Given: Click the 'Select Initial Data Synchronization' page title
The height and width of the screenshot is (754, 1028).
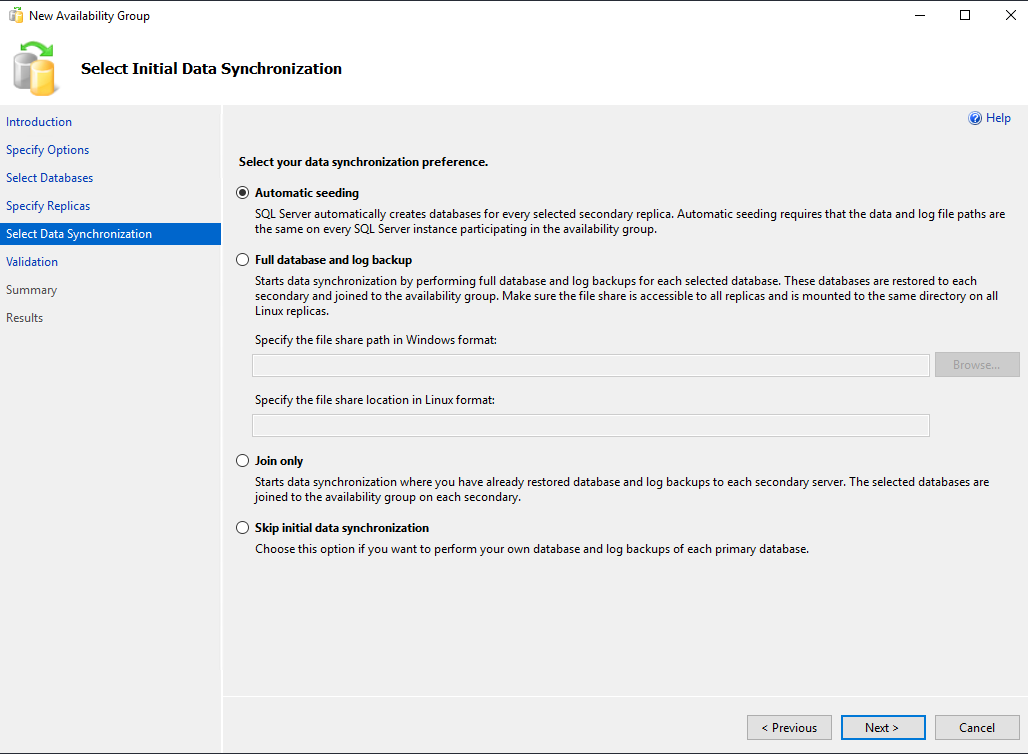Looking at the screenshot, I should (211, 69).
